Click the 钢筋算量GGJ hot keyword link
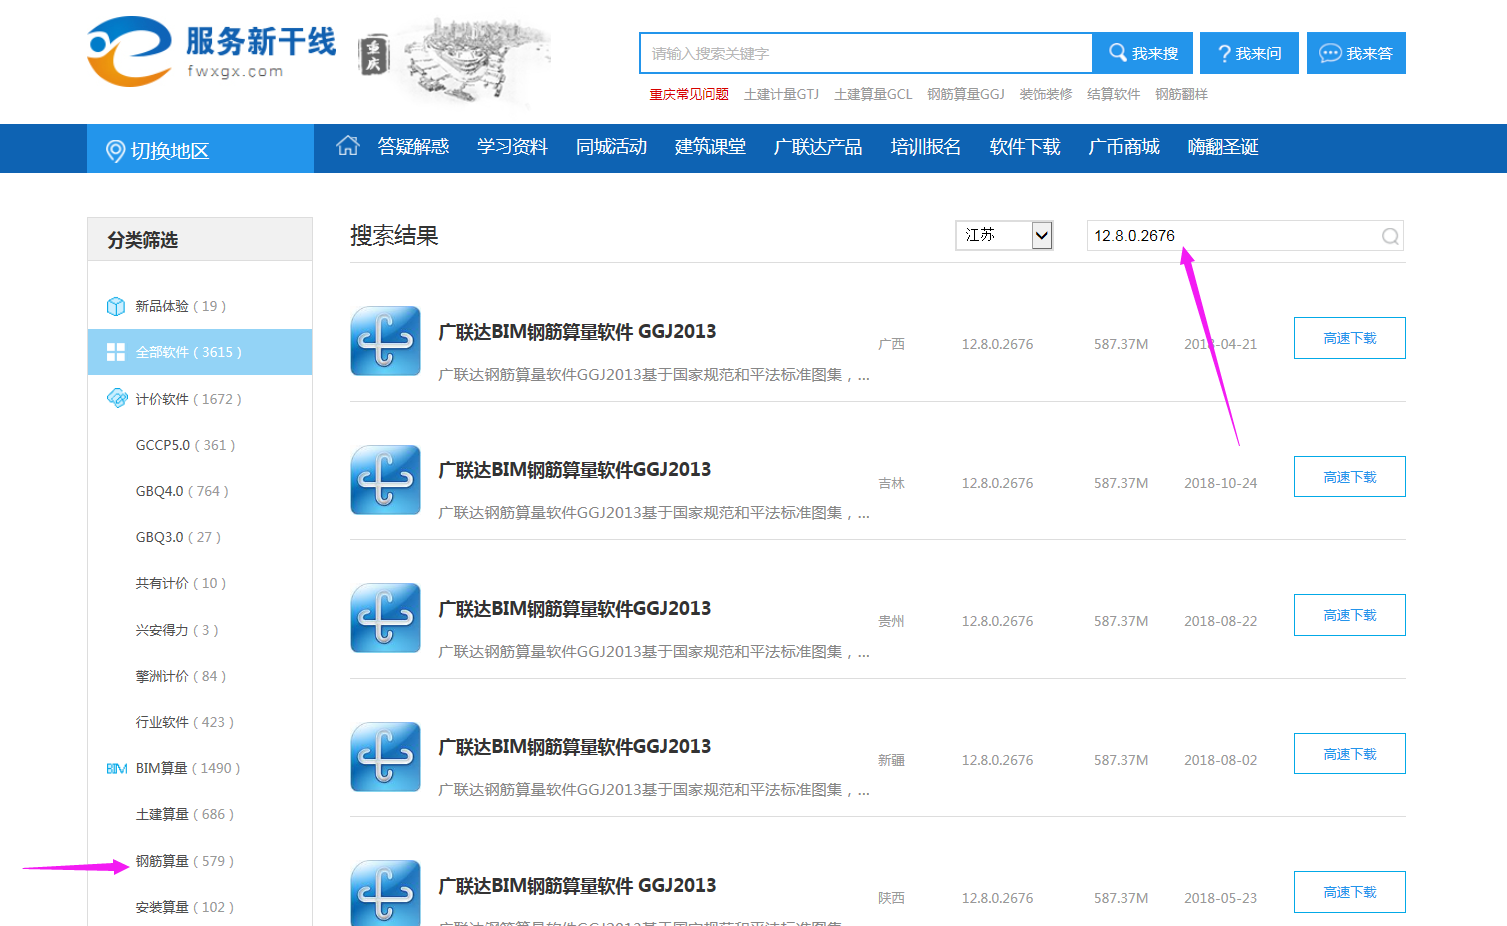Image resolution: width=1507 pixels, height=926 pixels. pos(966,94)
